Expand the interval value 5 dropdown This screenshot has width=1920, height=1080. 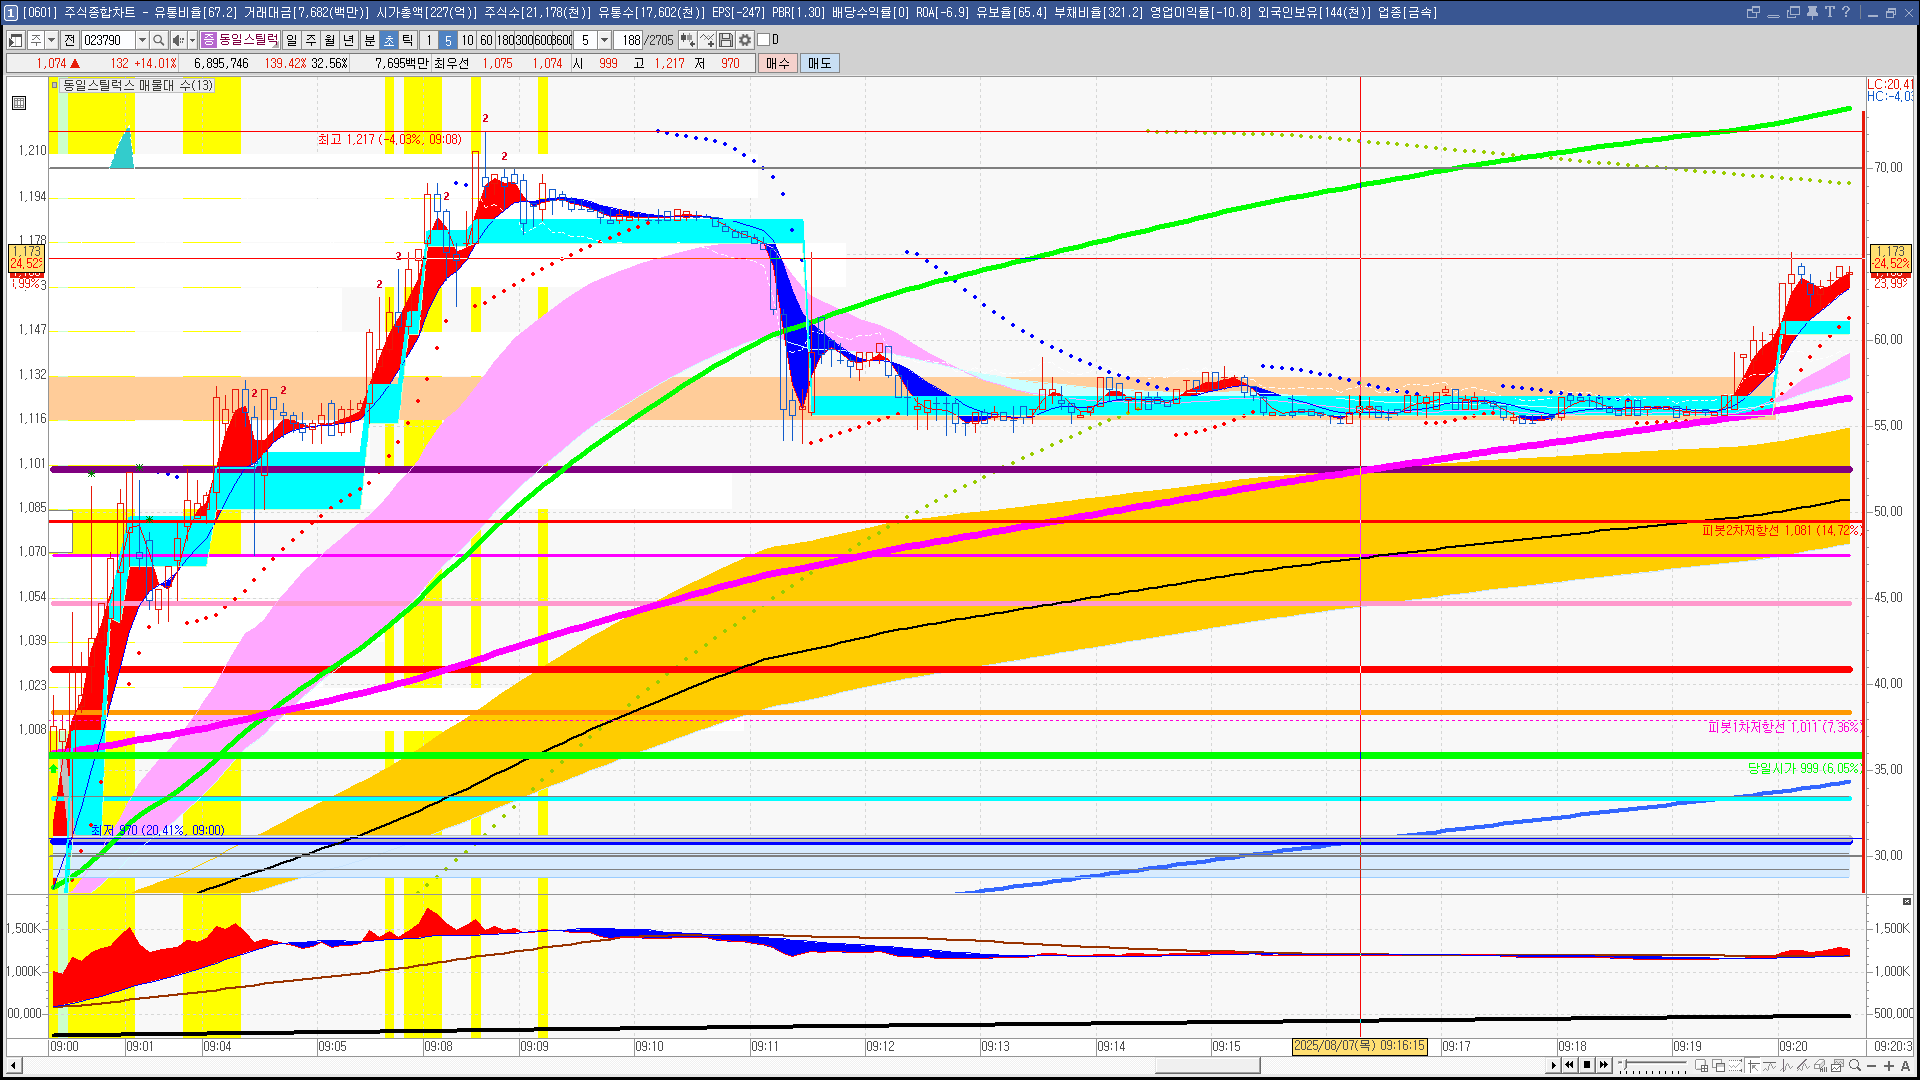(x=604, y=40)
